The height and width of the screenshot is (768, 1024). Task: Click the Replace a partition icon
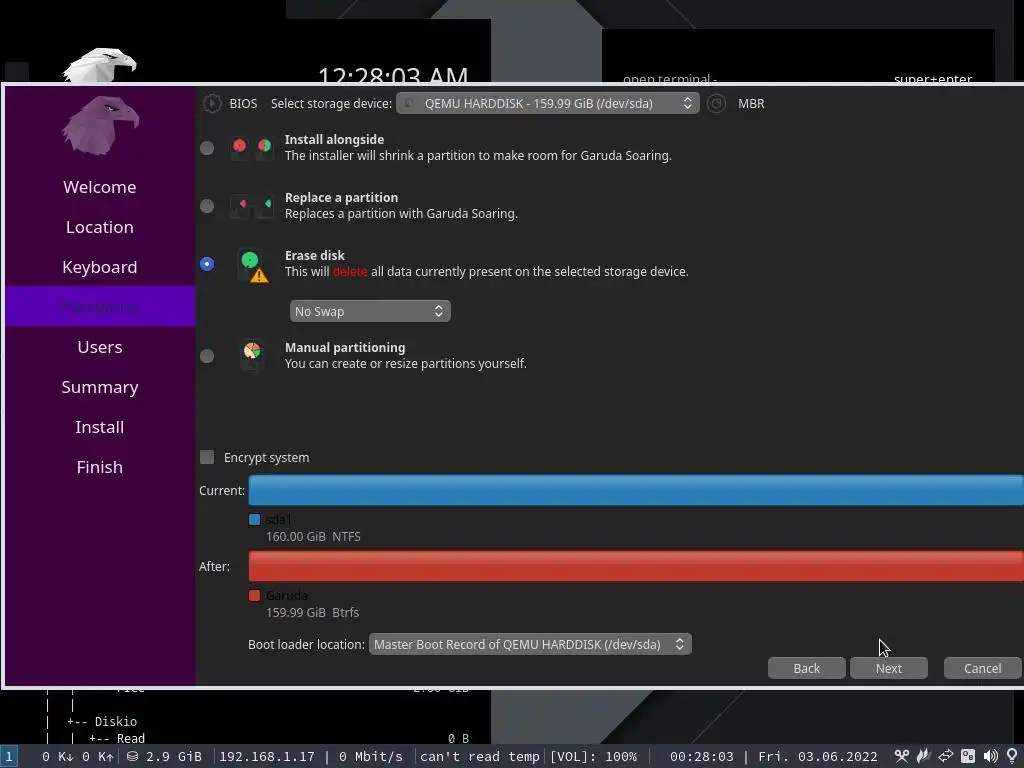[251, 206]
